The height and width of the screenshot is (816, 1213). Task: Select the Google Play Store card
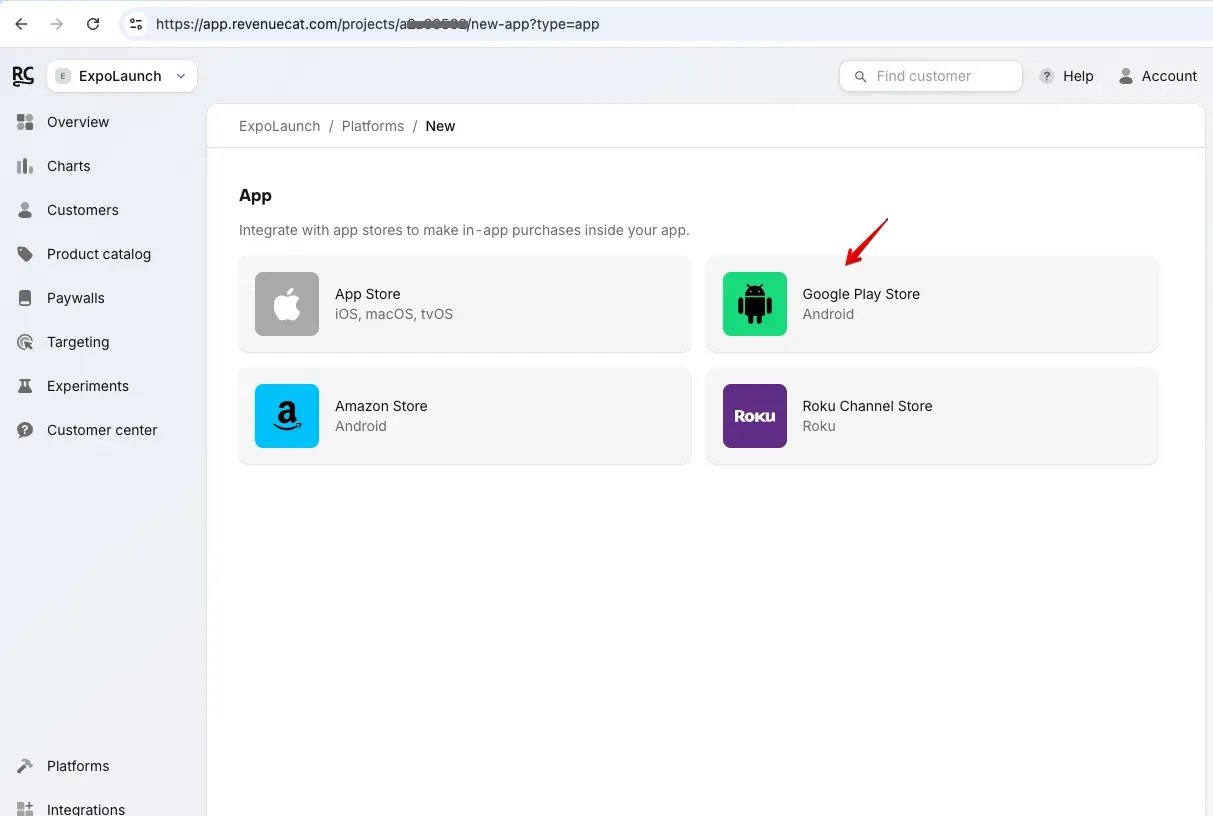click(x=932, y=304)
